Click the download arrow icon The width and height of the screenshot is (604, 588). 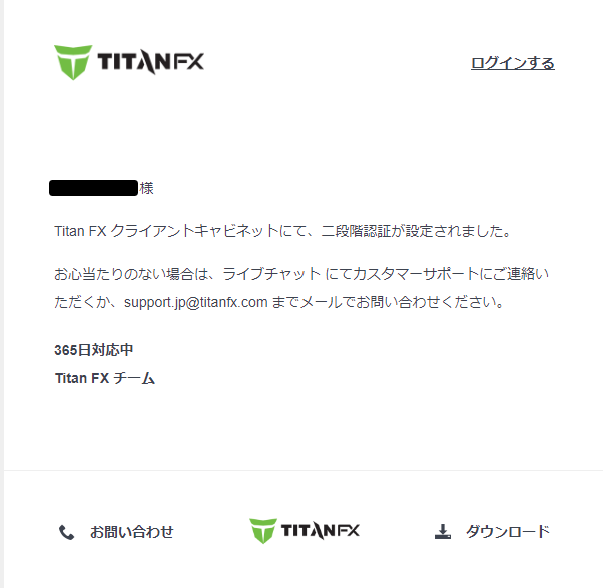point(443,531)
